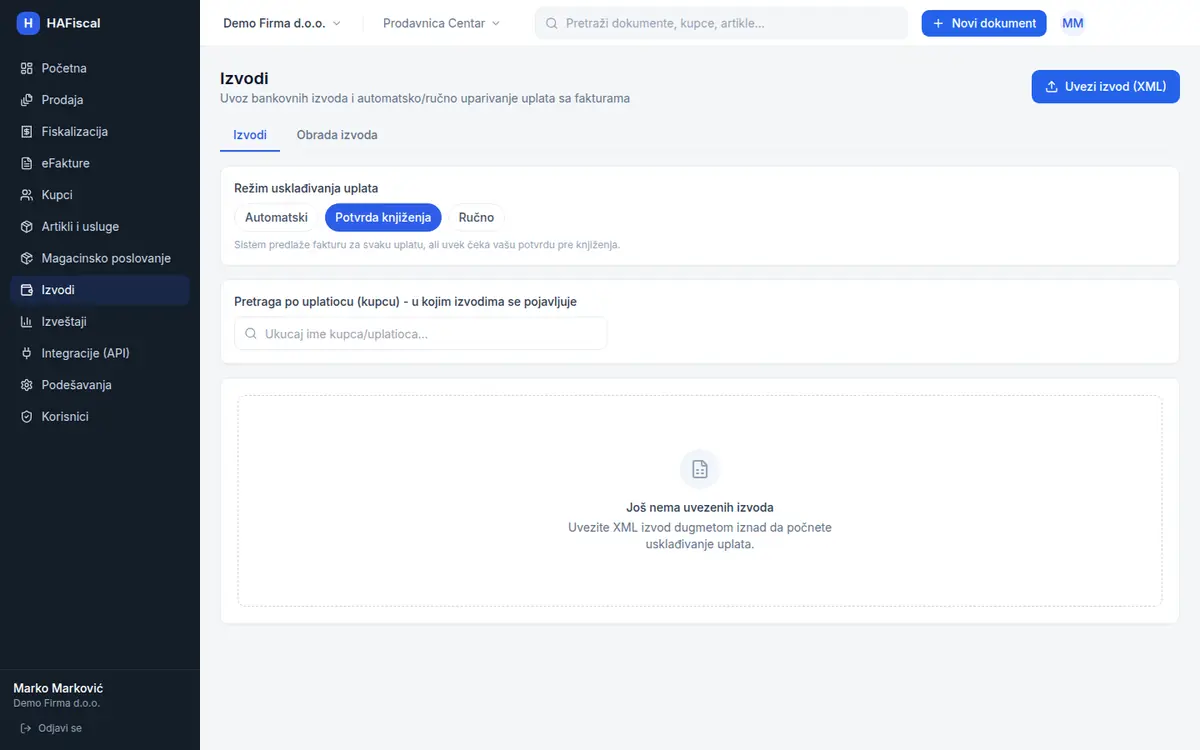Click the MM user avatar
The width and height of the screenshot is (1200, 750).
1073,23
